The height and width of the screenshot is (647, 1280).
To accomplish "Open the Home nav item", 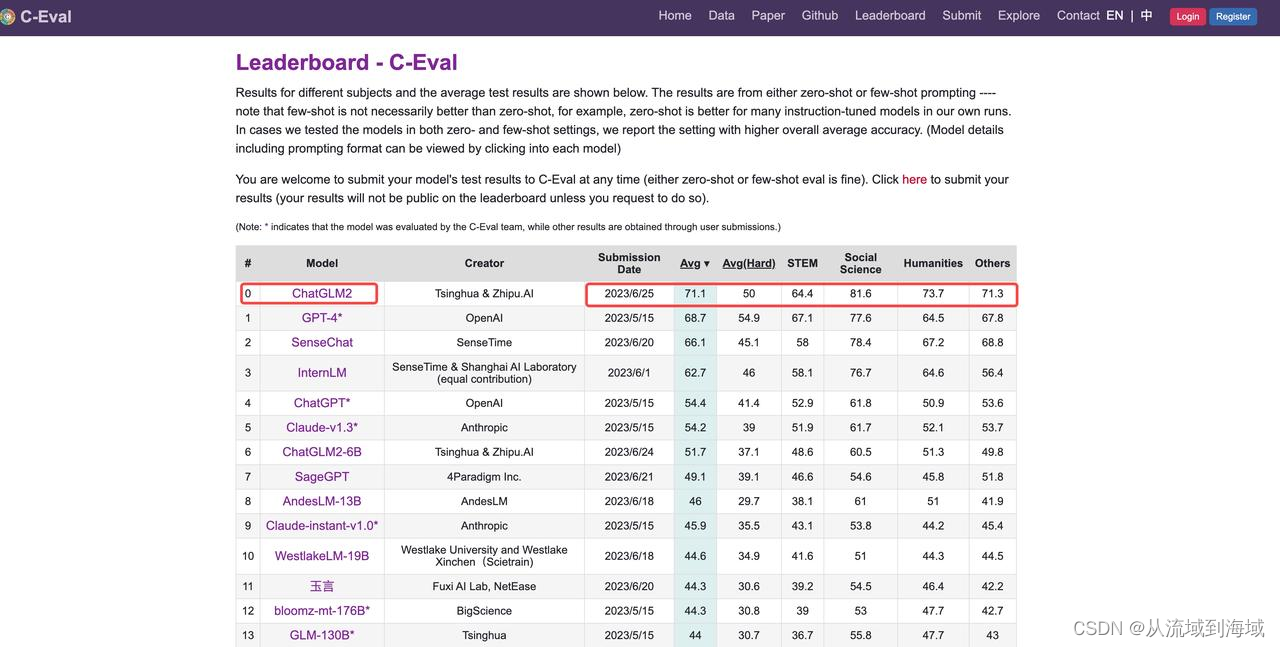I will 675,15.
